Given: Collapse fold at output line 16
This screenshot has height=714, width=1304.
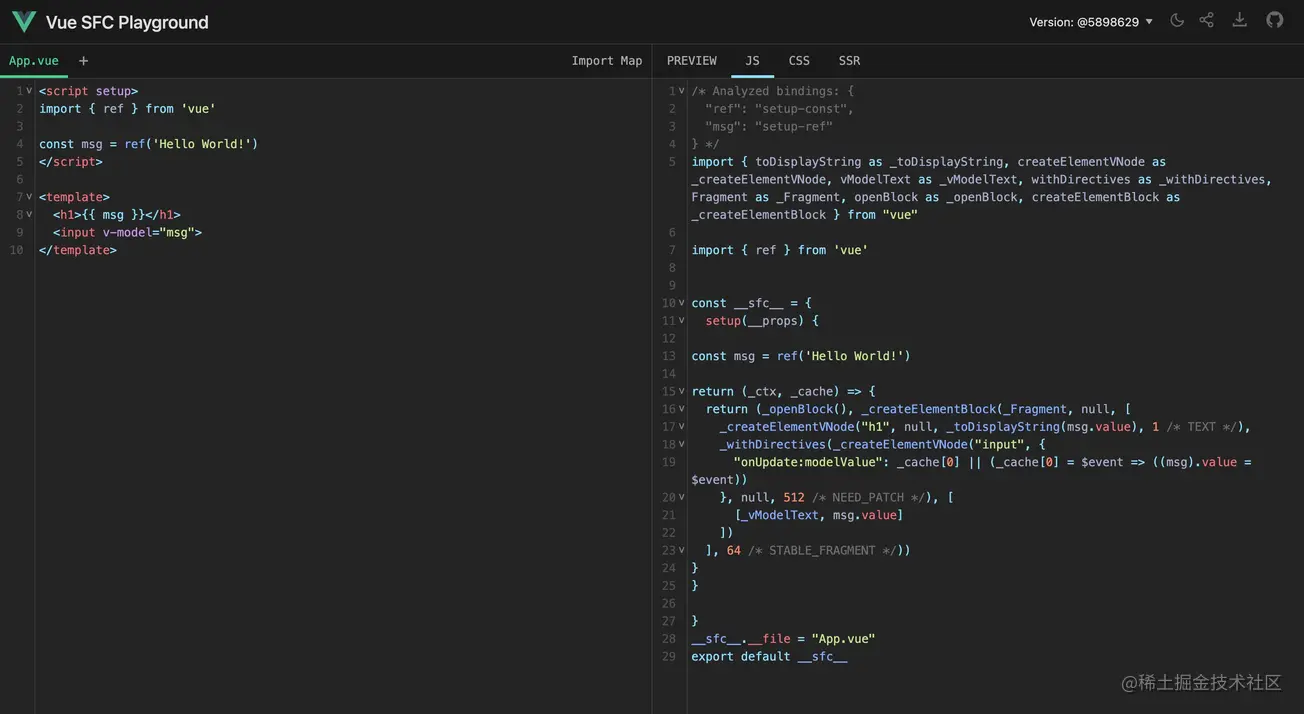Looking at the screenshot, I should point(682,409).
